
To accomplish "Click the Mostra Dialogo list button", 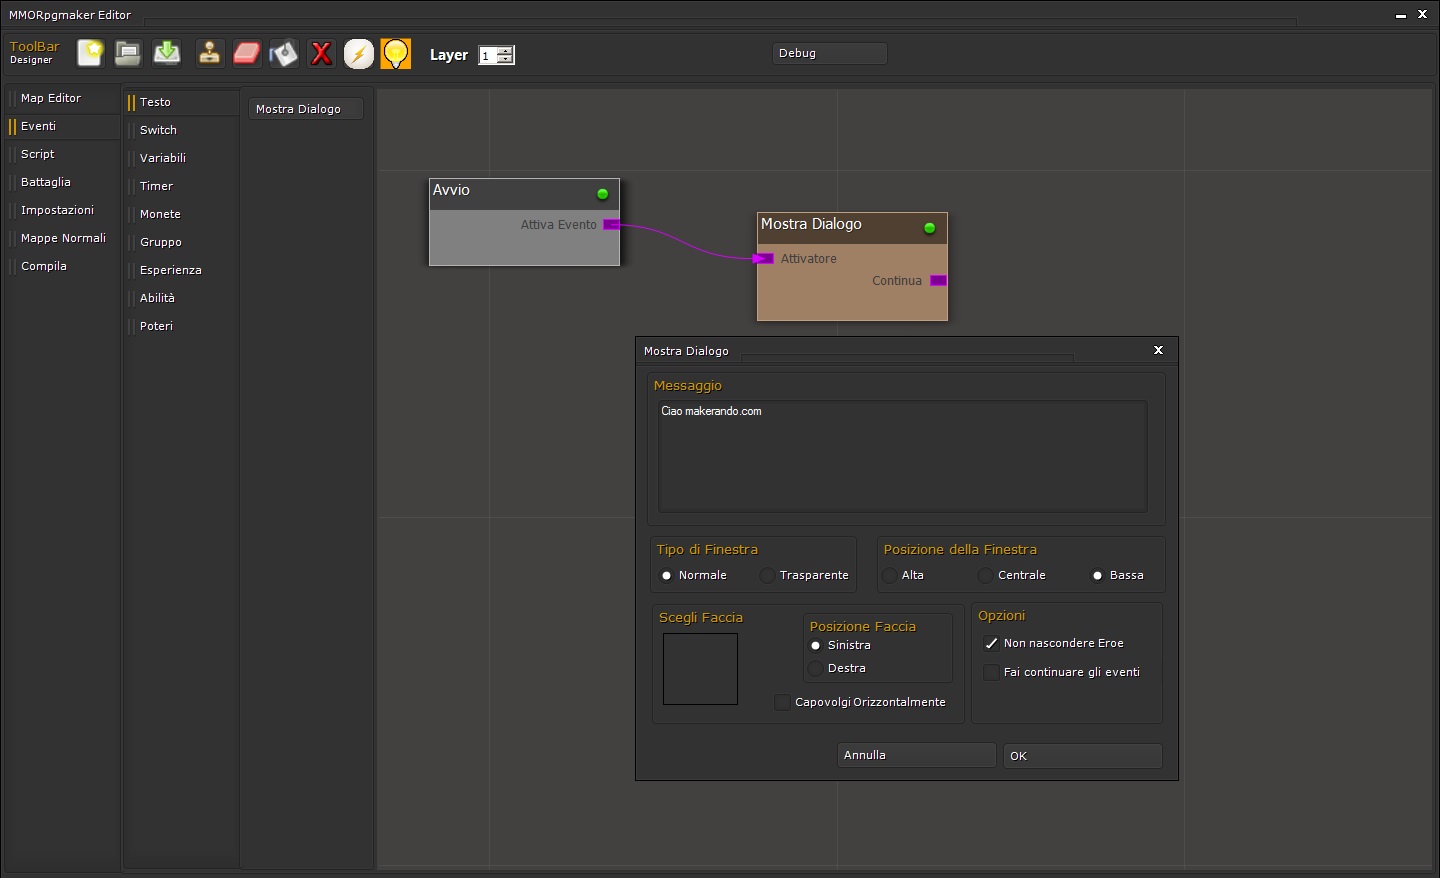I will tap(306, 109).
